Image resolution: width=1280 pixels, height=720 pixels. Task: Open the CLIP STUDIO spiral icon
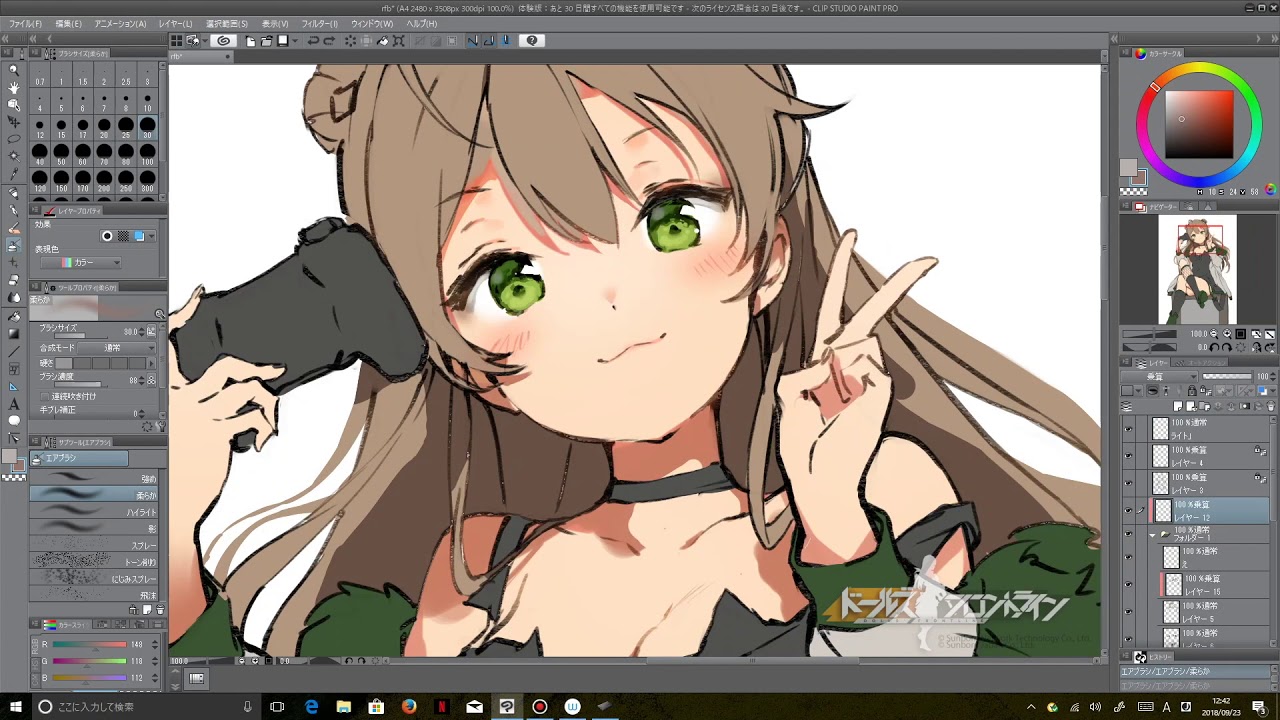pyautogui.click(x=224, y=41)
